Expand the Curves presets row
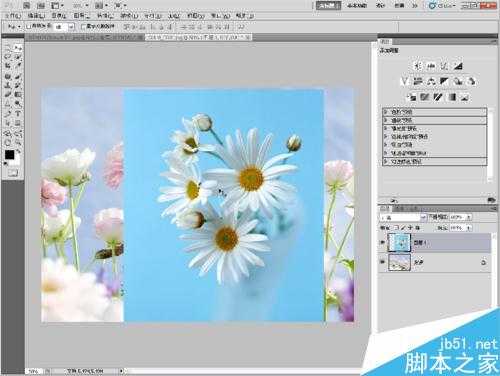The width and height of the screenshot is (500, 376). coord(386,120)
